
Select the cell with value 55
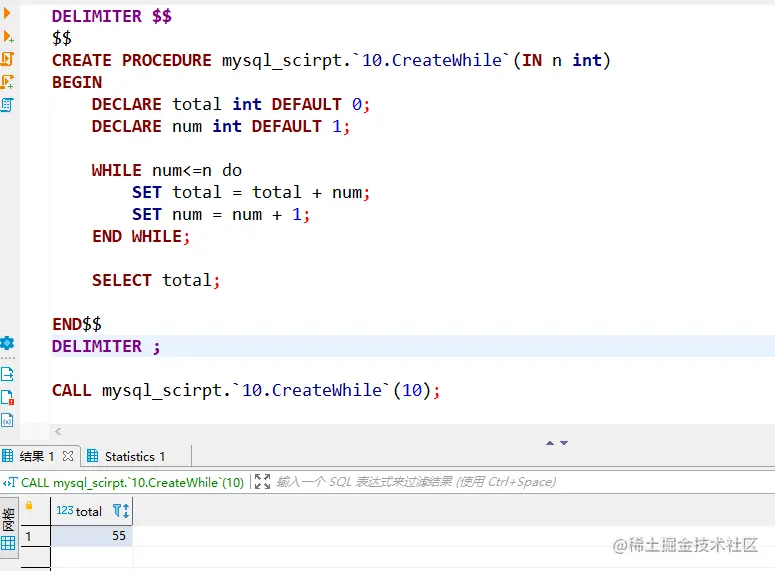pos(91,536)
